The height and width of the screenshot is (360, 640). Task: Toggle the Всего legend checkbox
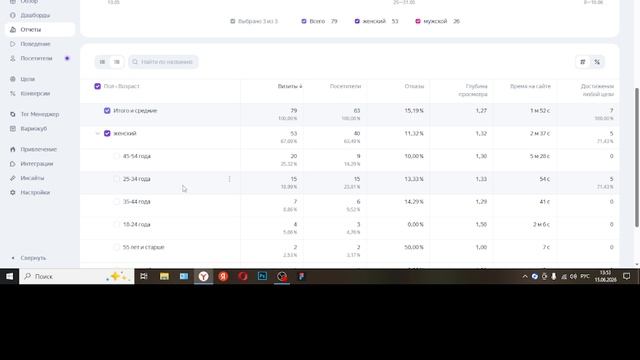click(304, 21)
